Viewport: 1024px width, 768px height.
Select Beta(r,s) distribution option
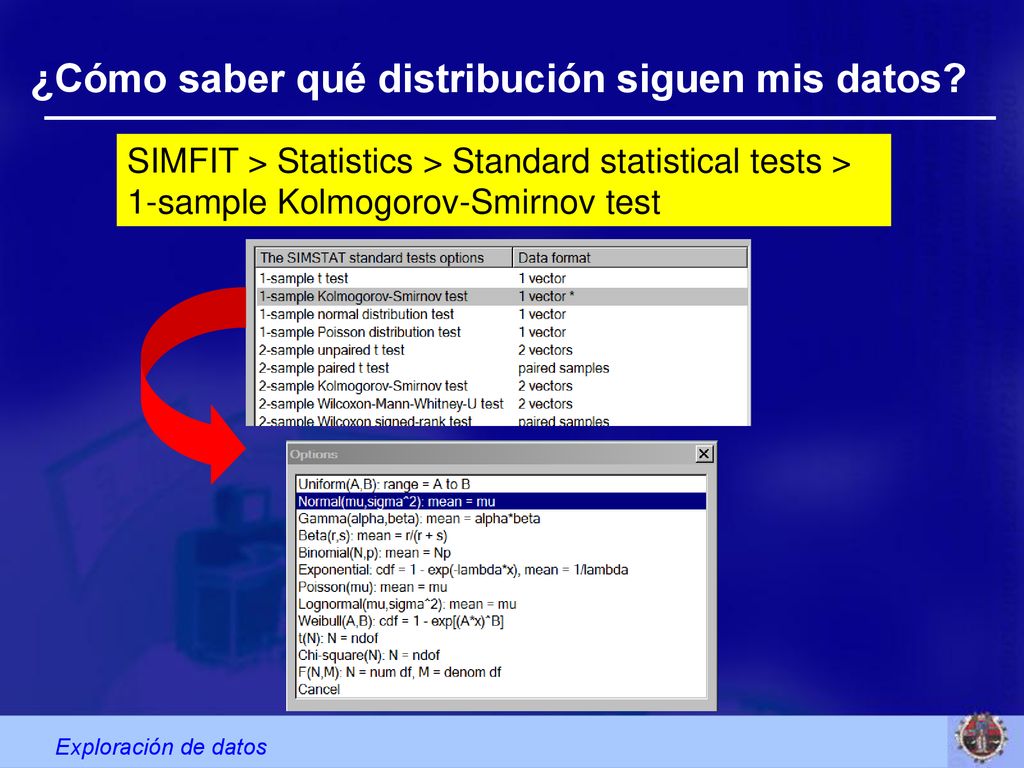click(x=501, y=536)
